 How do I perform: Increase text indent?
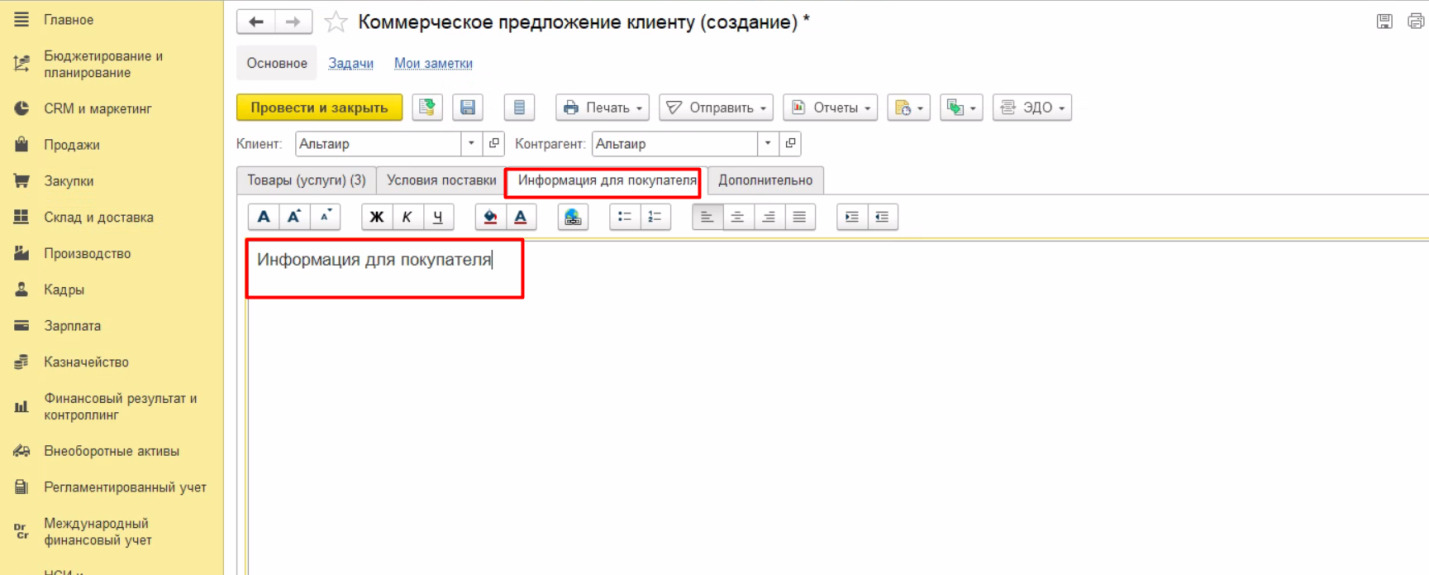pos(852,217)
